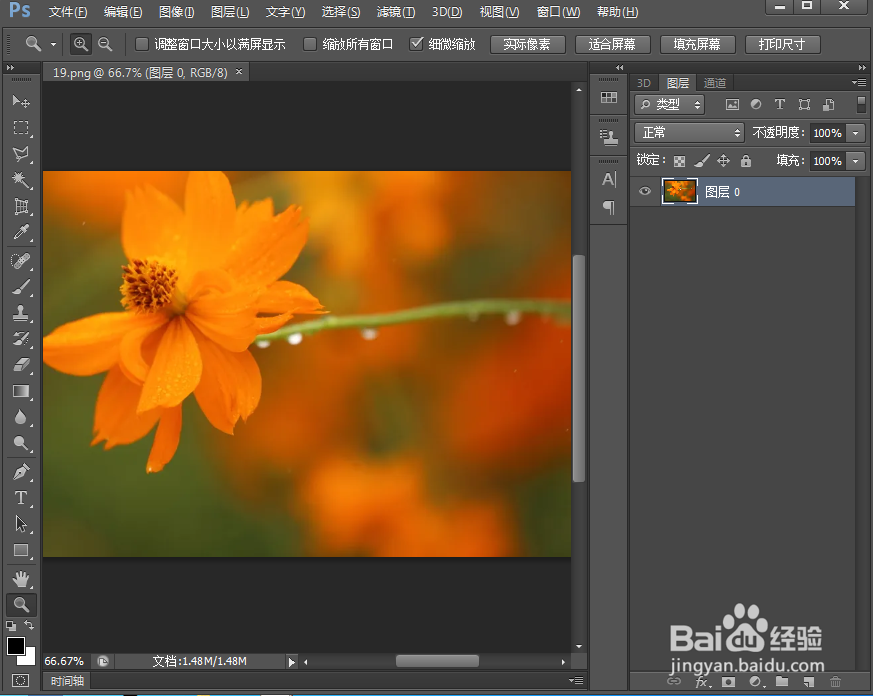The height and width of the screenshot is (696, 873).
Task: Select the Dodge tool
Action: 21,443
